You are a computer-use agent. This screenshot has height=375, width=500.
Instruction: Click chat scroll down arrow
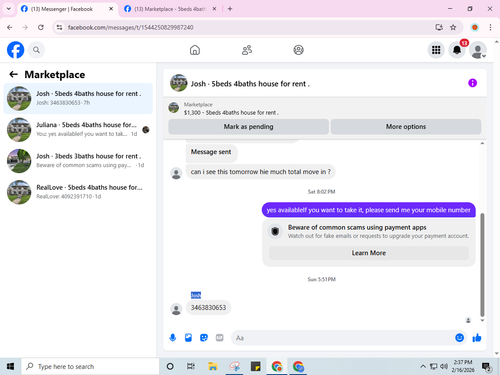pyautogui.click(x=482, y=320)
